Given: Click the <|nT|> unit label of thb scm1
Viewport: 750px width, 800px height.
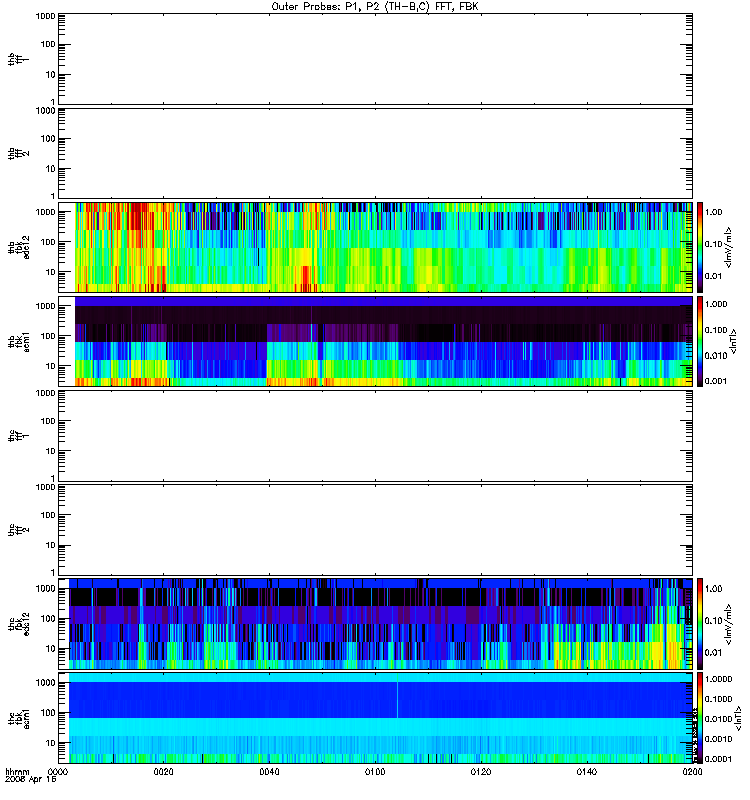Looking at the screenshot, I should click(x=733, y=341).
